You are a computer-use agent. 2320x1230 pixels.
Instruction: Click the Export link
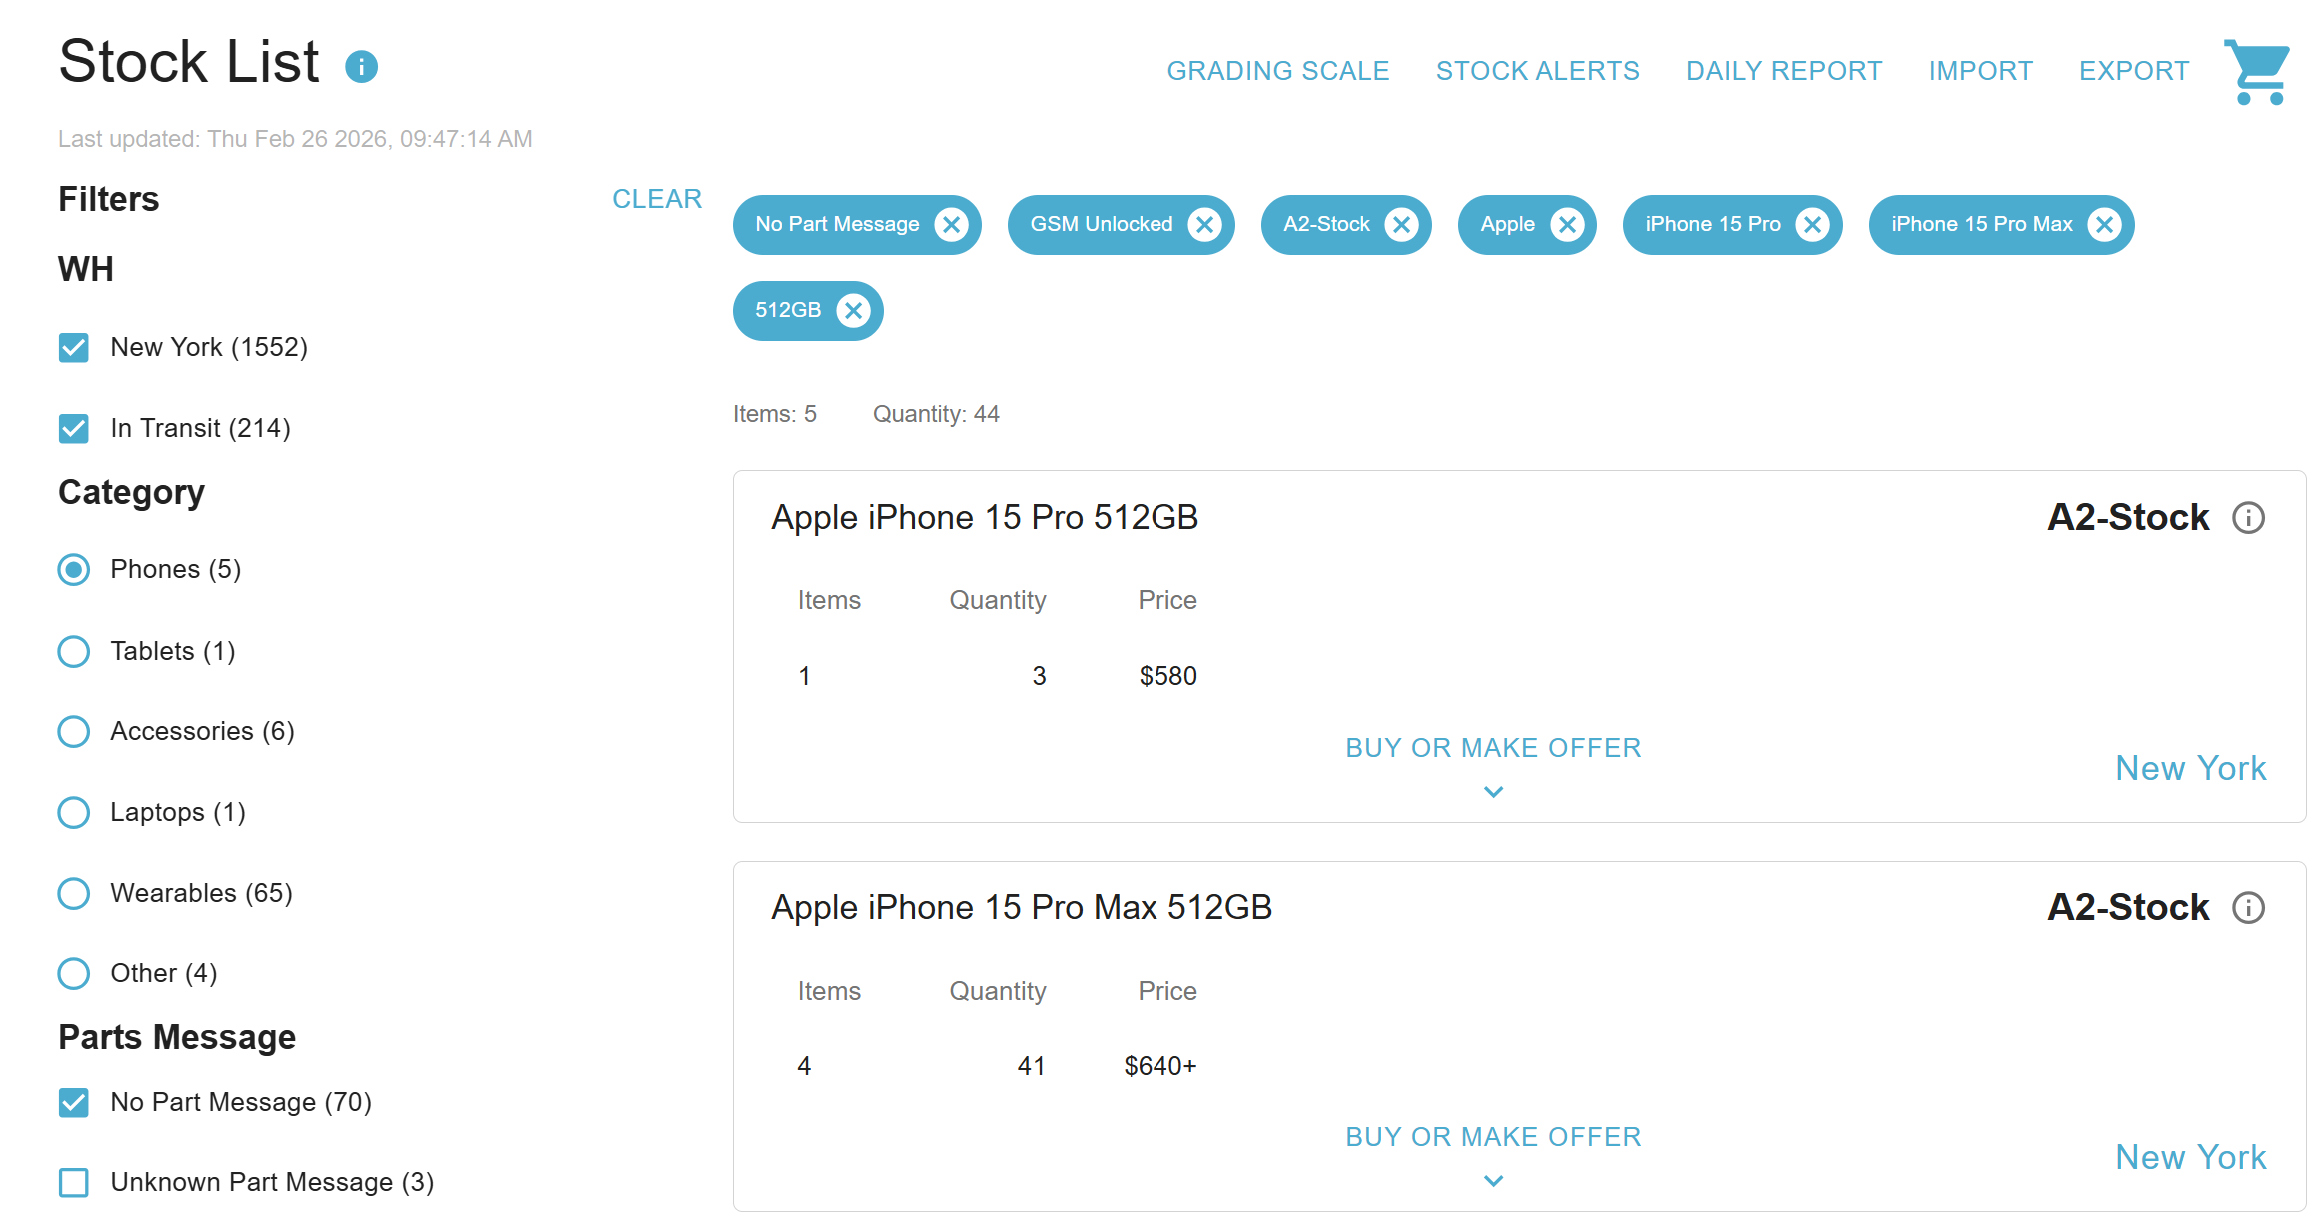tap(2134, 71)
